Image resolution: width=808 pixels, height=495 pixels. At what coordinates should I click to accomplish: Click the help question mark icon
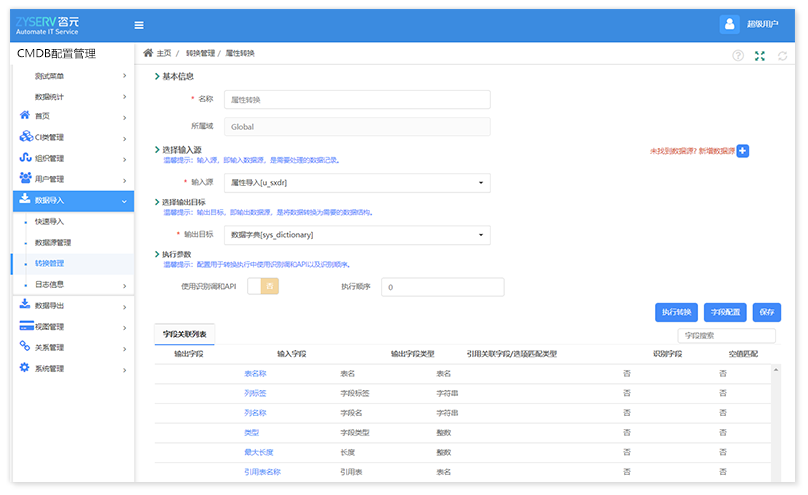click(738, 56)
